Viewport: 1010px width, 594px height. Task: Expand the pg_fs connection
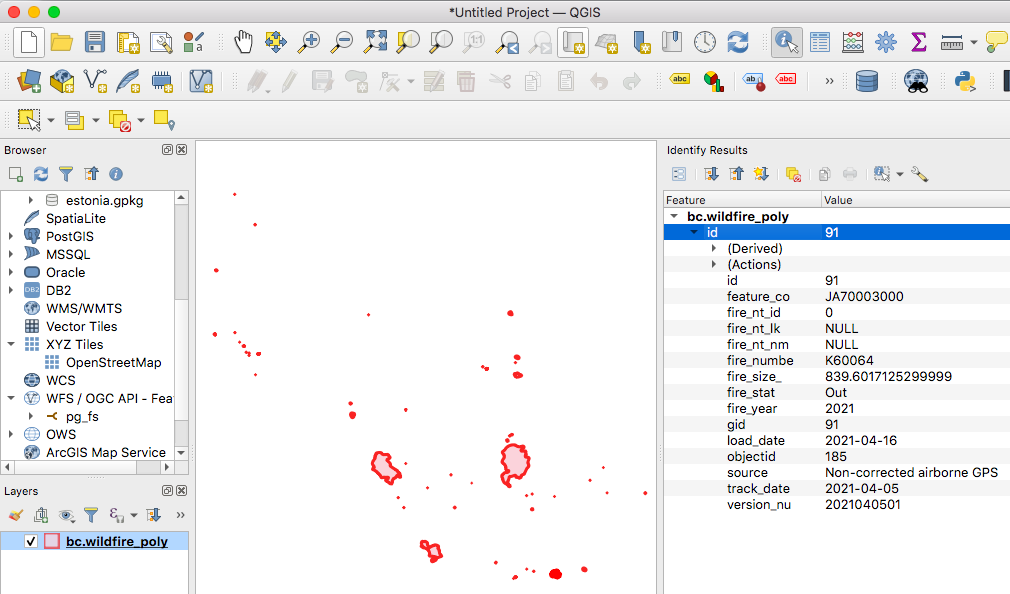coord(30,417)
